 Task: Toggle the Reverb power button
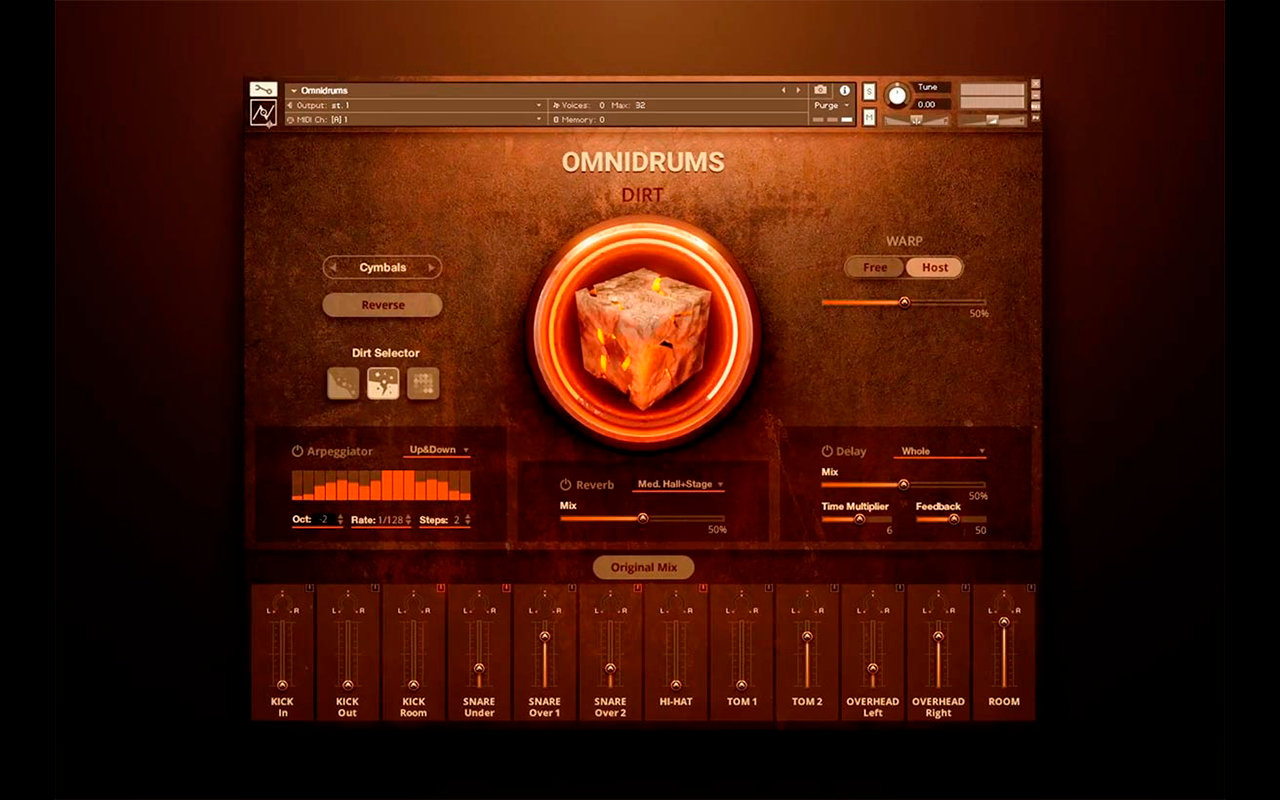(x=566, y=485)
